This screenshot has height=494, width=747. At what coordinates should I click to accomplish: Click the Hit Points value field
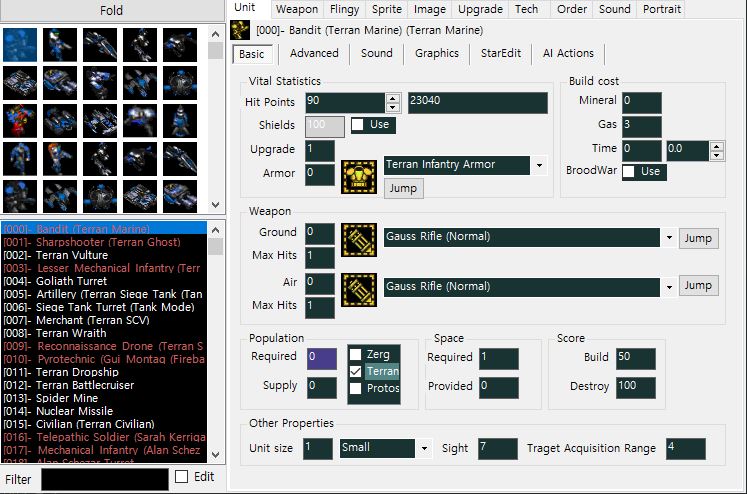[345, 102]
